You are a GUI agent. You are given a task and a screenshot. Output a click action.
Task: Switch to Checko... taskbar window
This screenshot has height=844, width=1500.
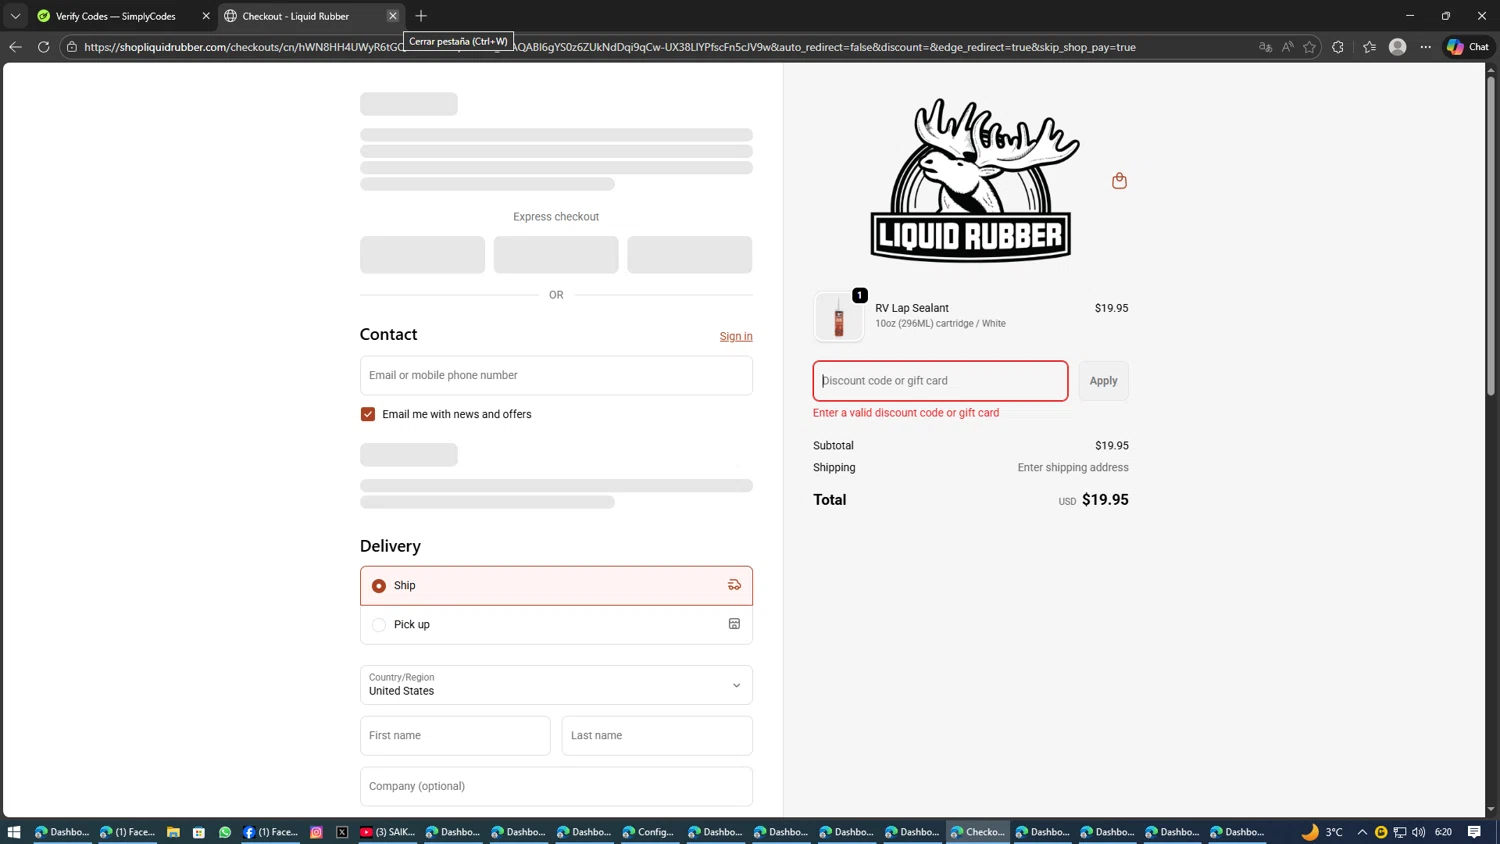(978, 832)
